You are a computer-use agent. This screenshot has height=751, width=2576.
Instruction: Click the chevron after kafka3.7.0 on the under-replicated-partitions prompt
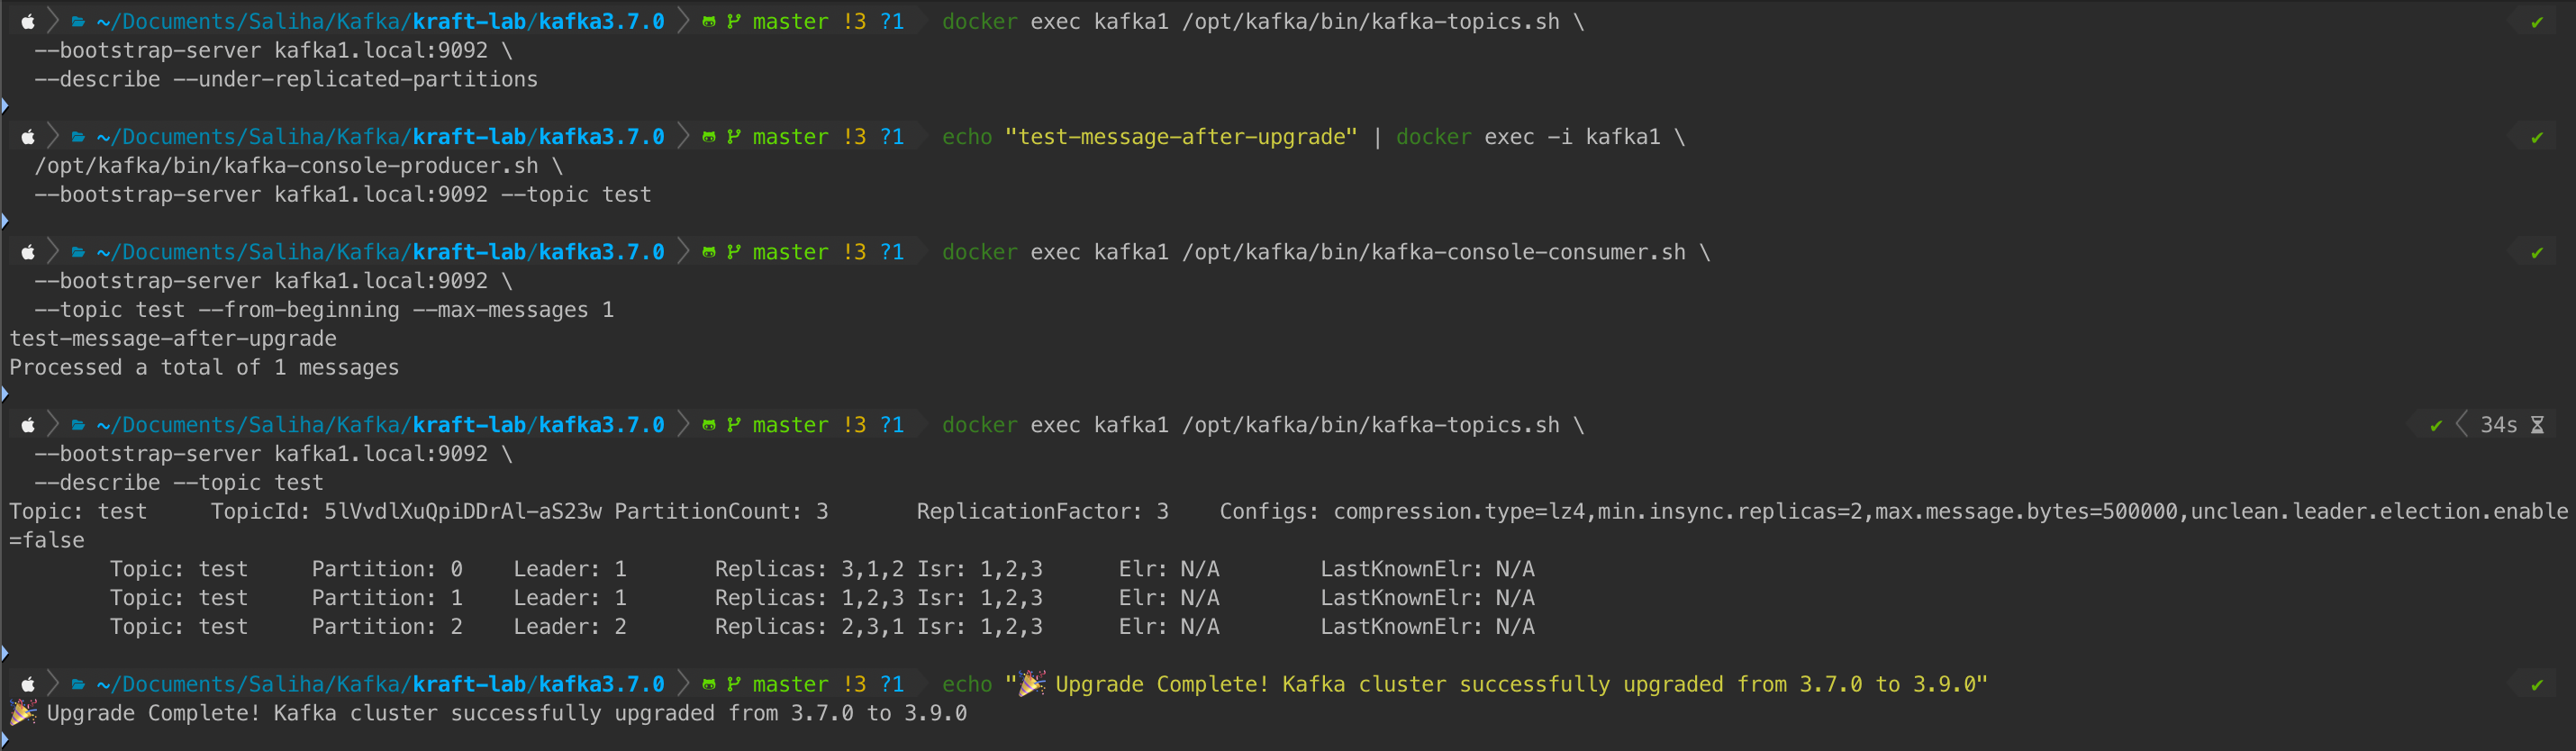(x=683, y=22)
